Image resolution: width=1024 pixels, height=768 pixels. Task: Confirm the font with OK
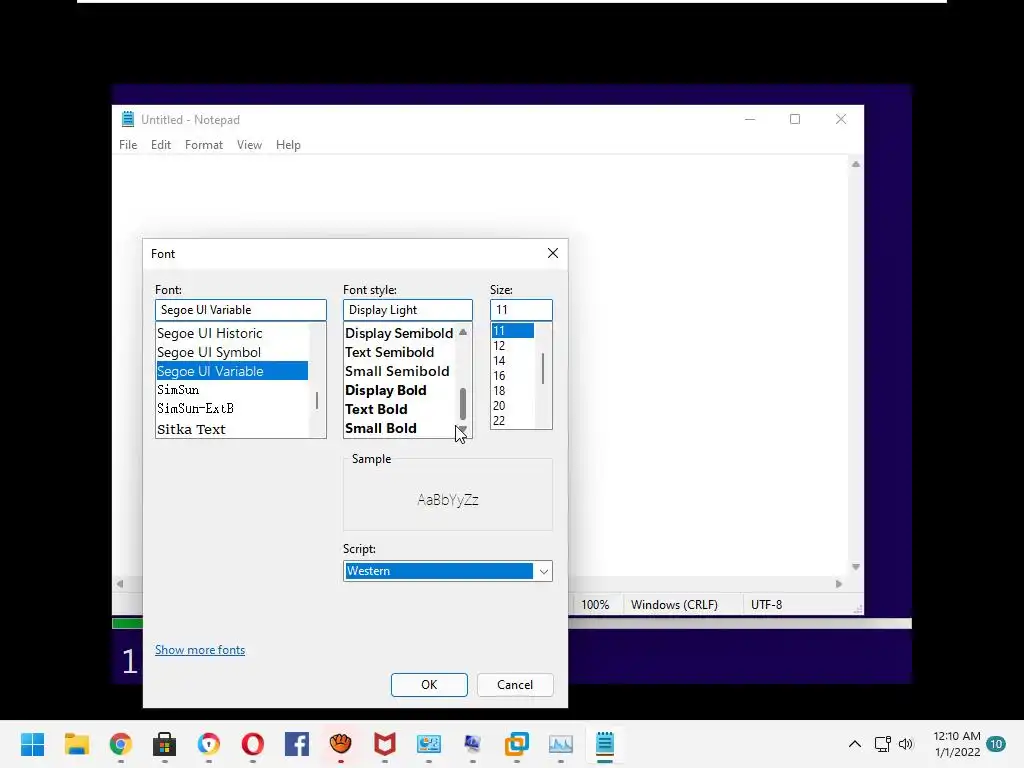click(x=429, y=684)
